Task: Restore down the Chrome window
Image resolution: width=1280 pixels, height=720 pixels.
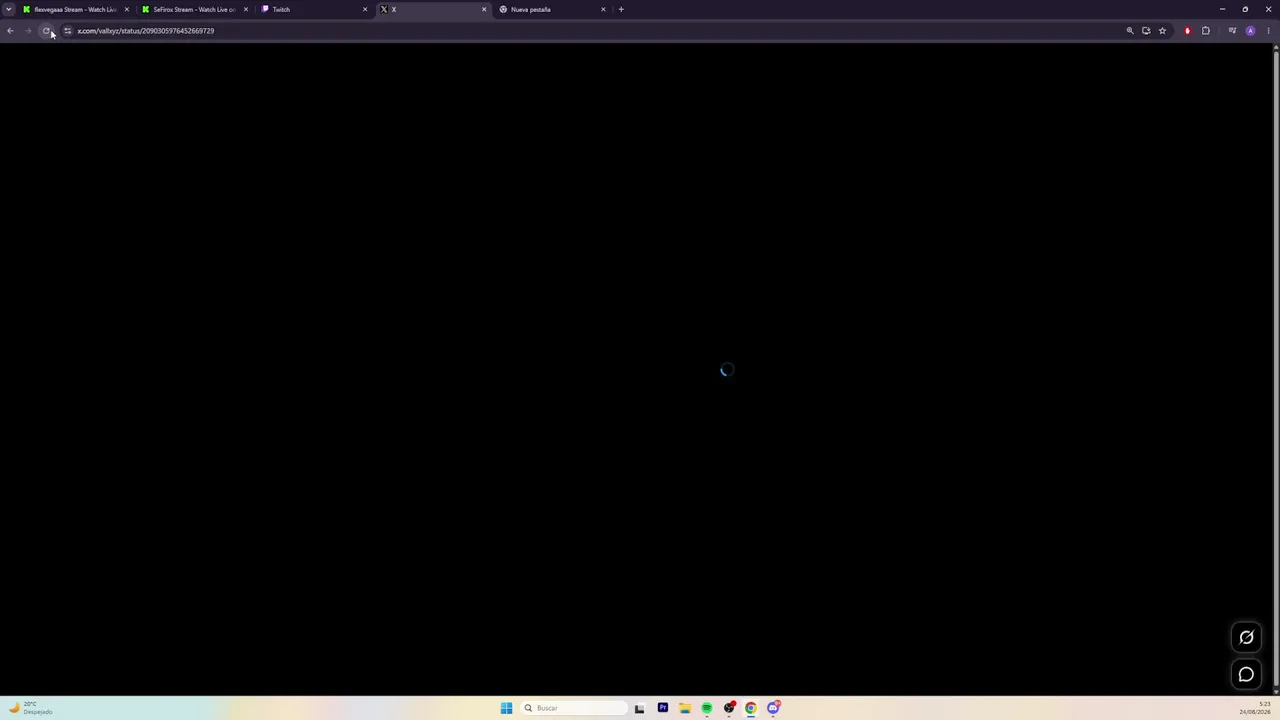Action: pos(1245,9)
